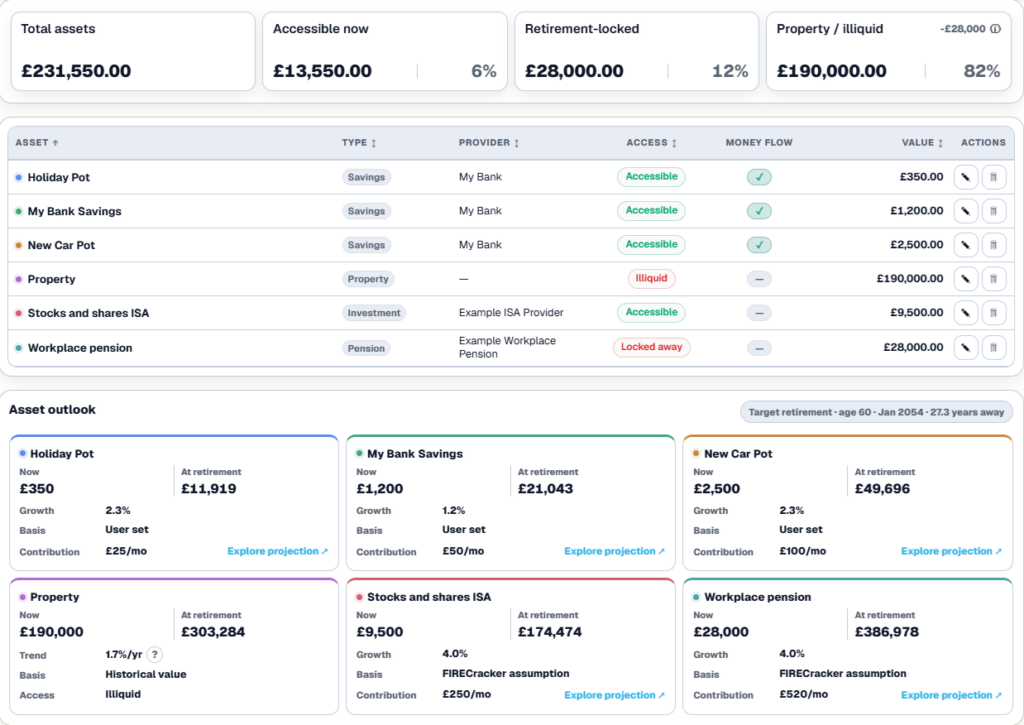
Task: Open Explore projection for Holiday Pot
Action: click(x=278, y=551)
